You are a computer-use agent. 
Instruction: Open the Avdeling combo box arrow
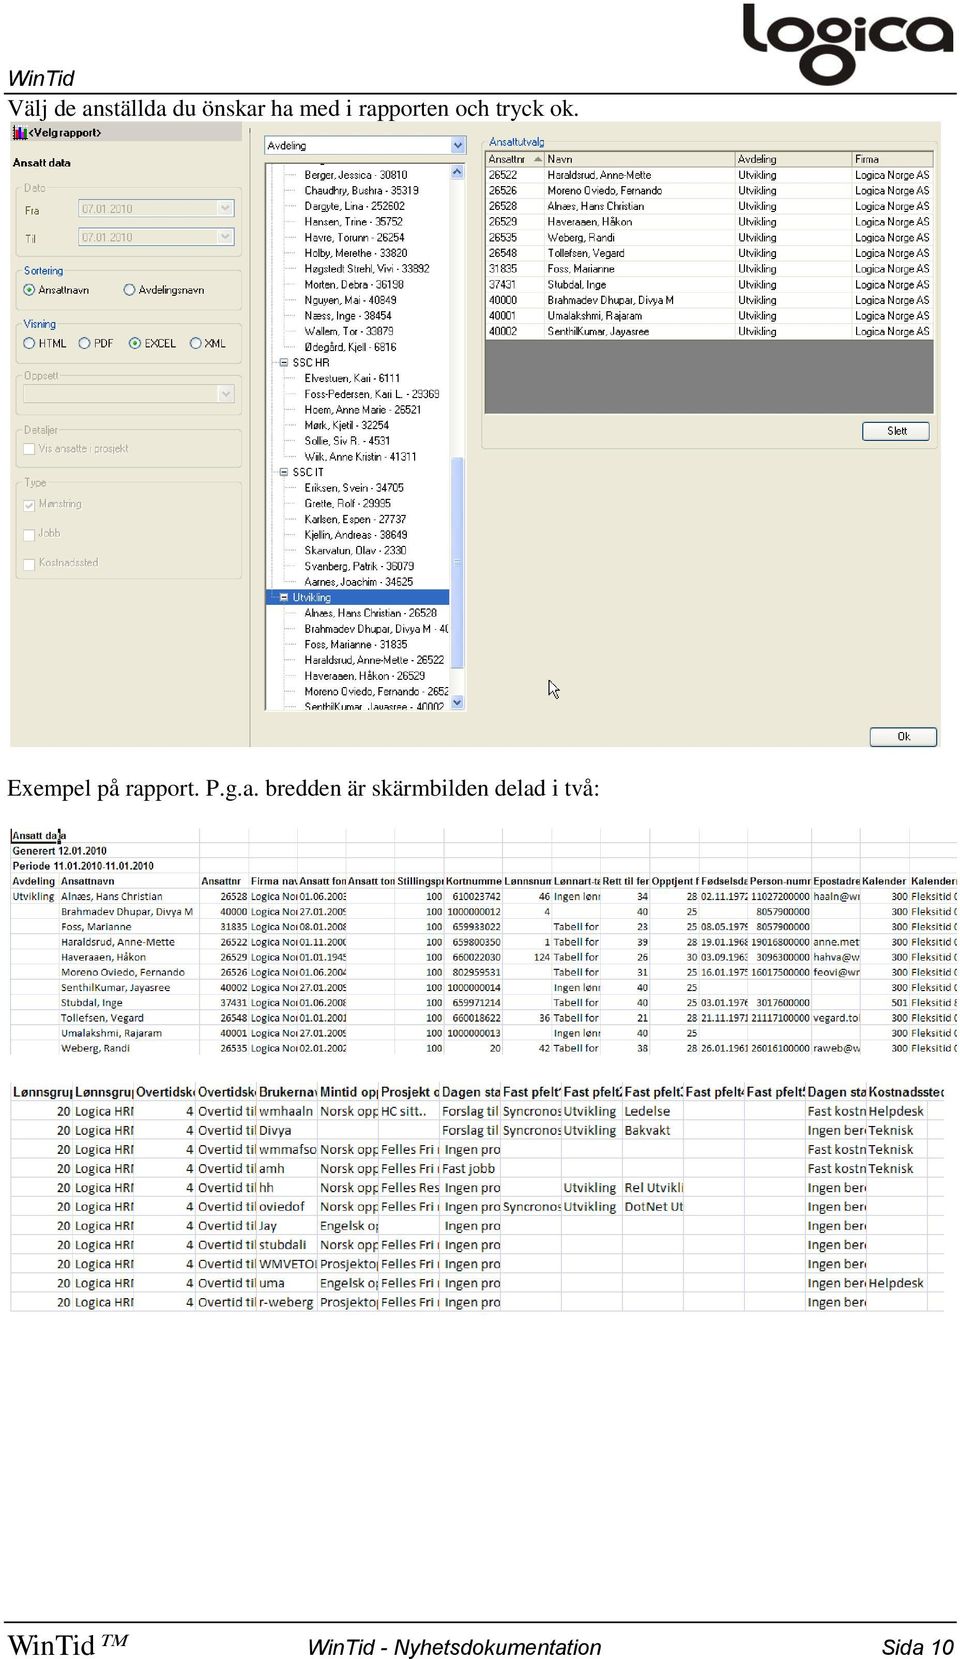coord(458,146)
